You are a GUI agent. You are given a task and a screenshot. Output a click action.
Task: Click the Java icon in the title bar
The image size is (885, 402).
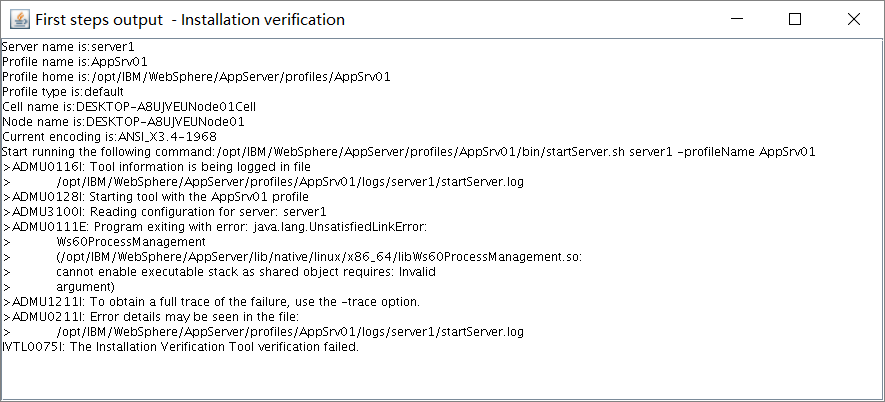coord(20,19)
